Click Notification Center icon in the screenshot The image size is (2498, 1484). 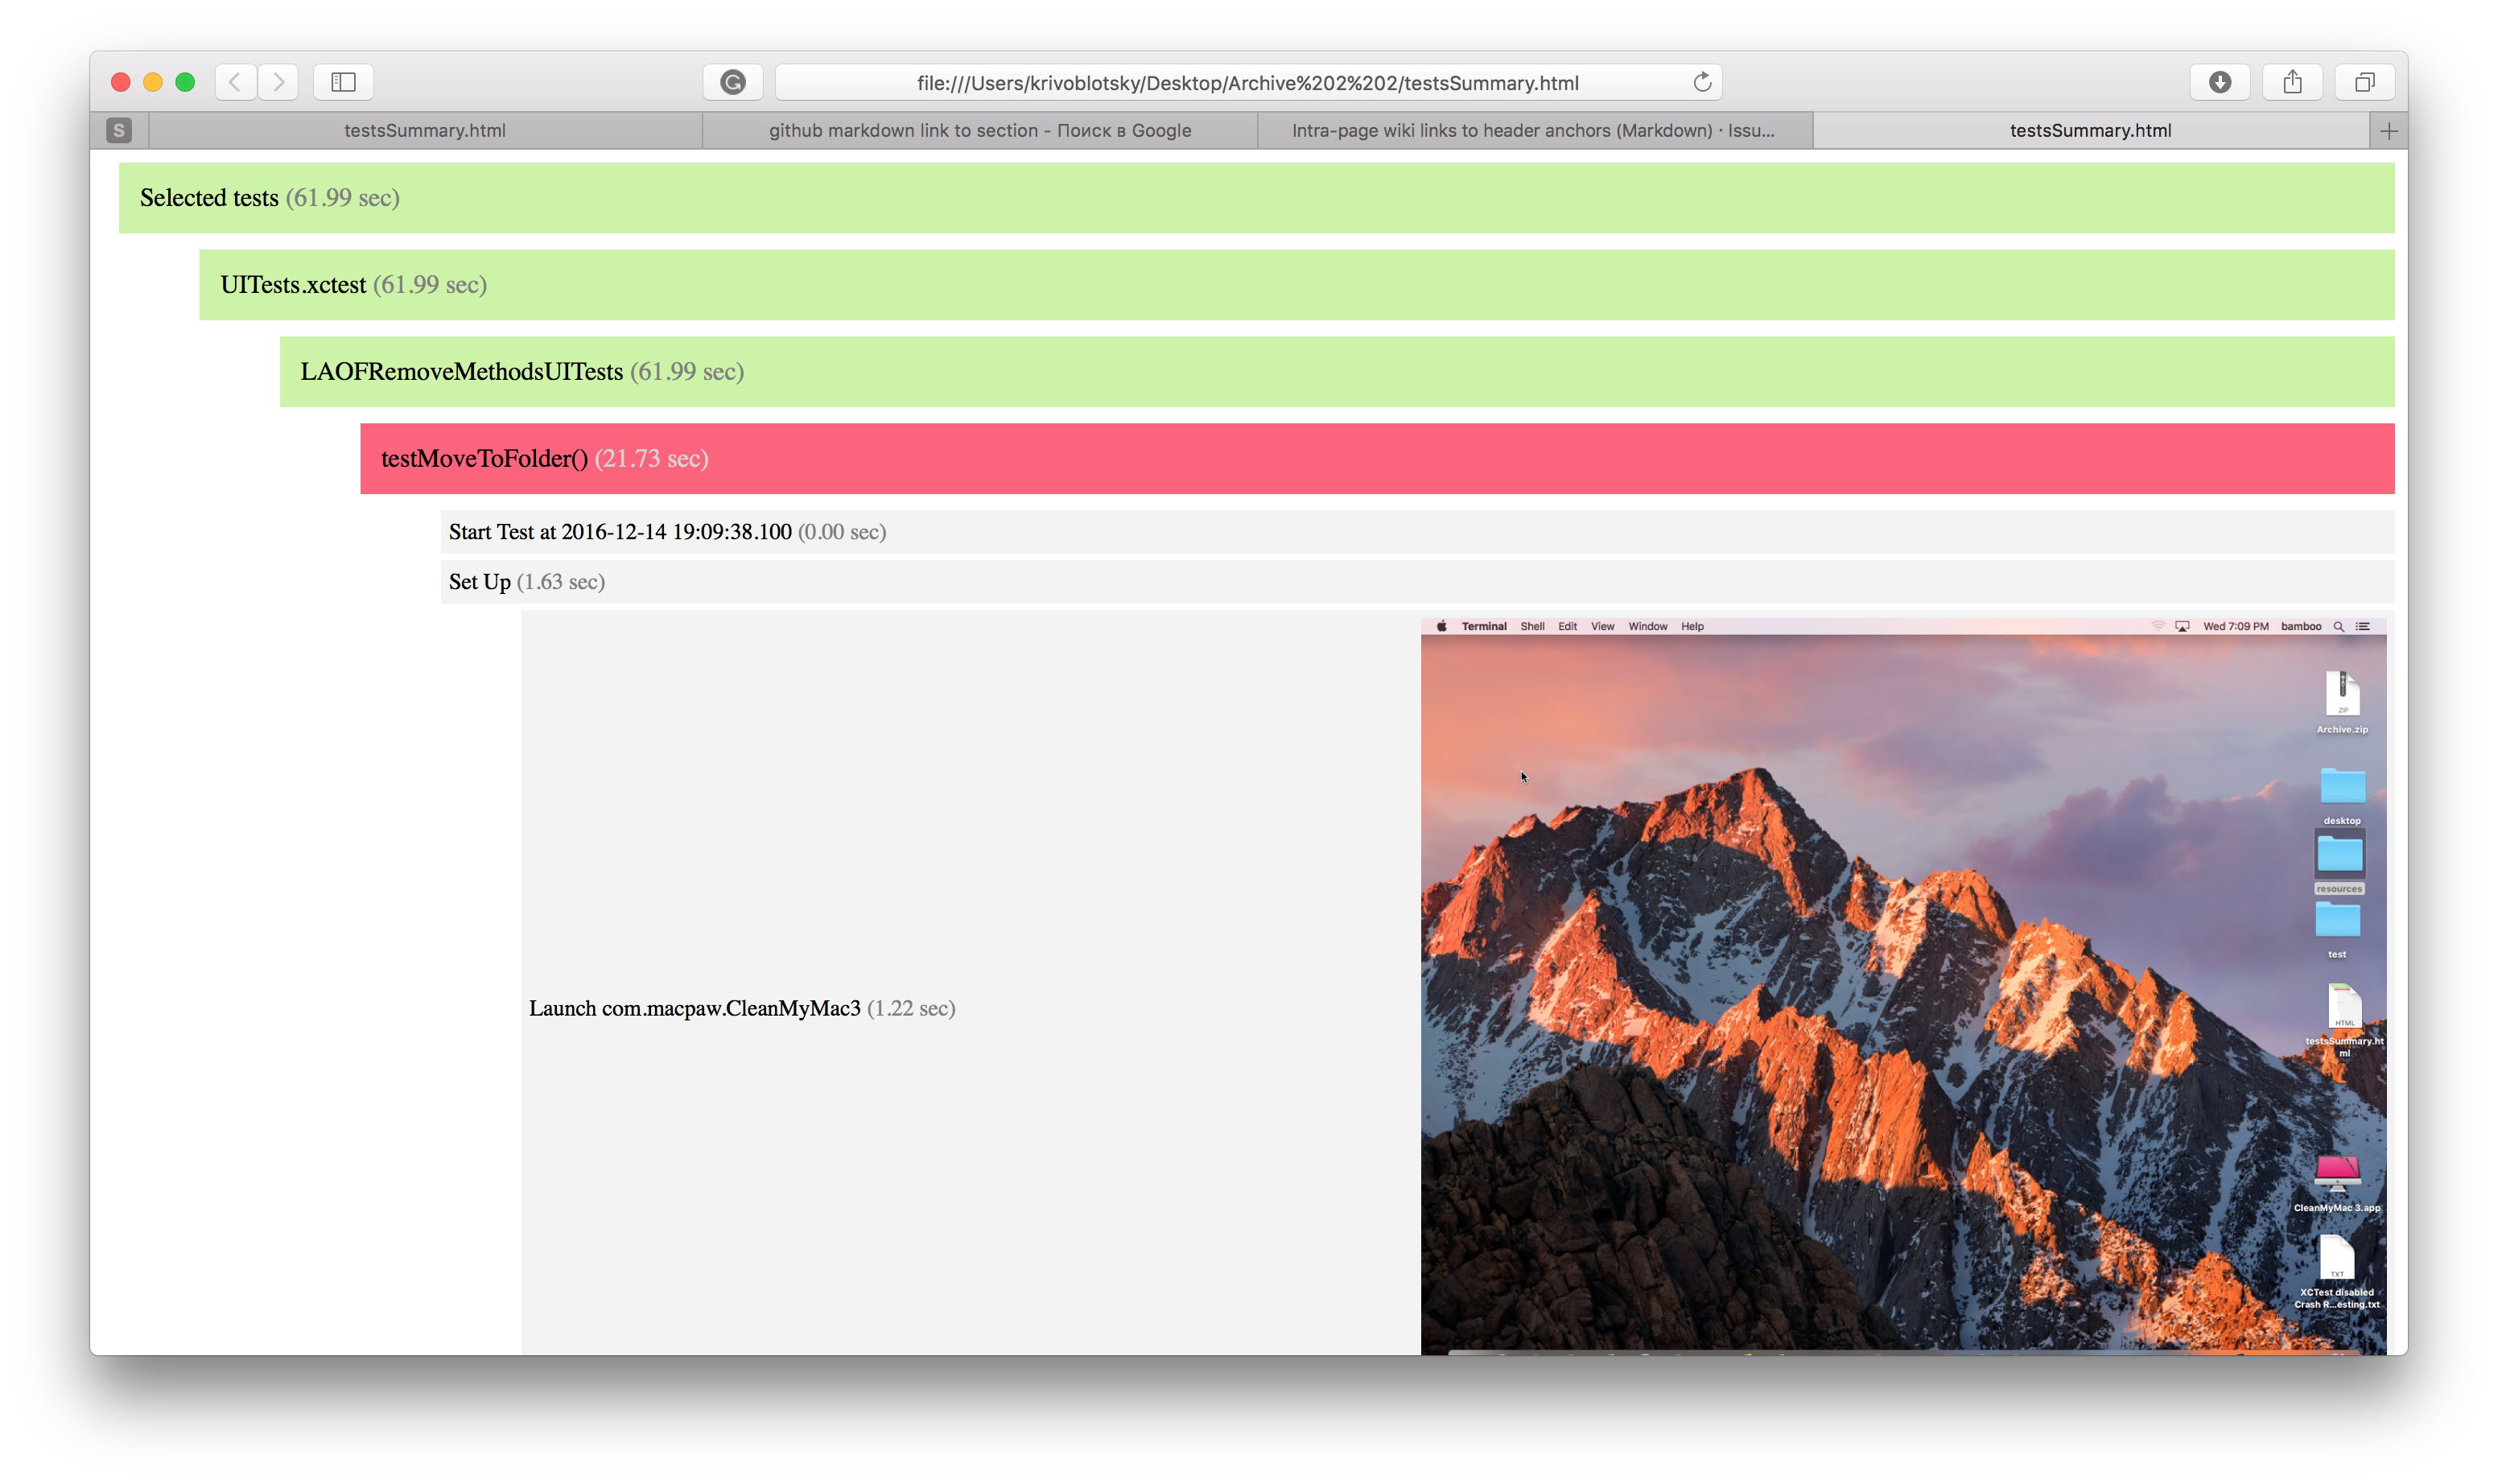click(x=2362, y=627)
